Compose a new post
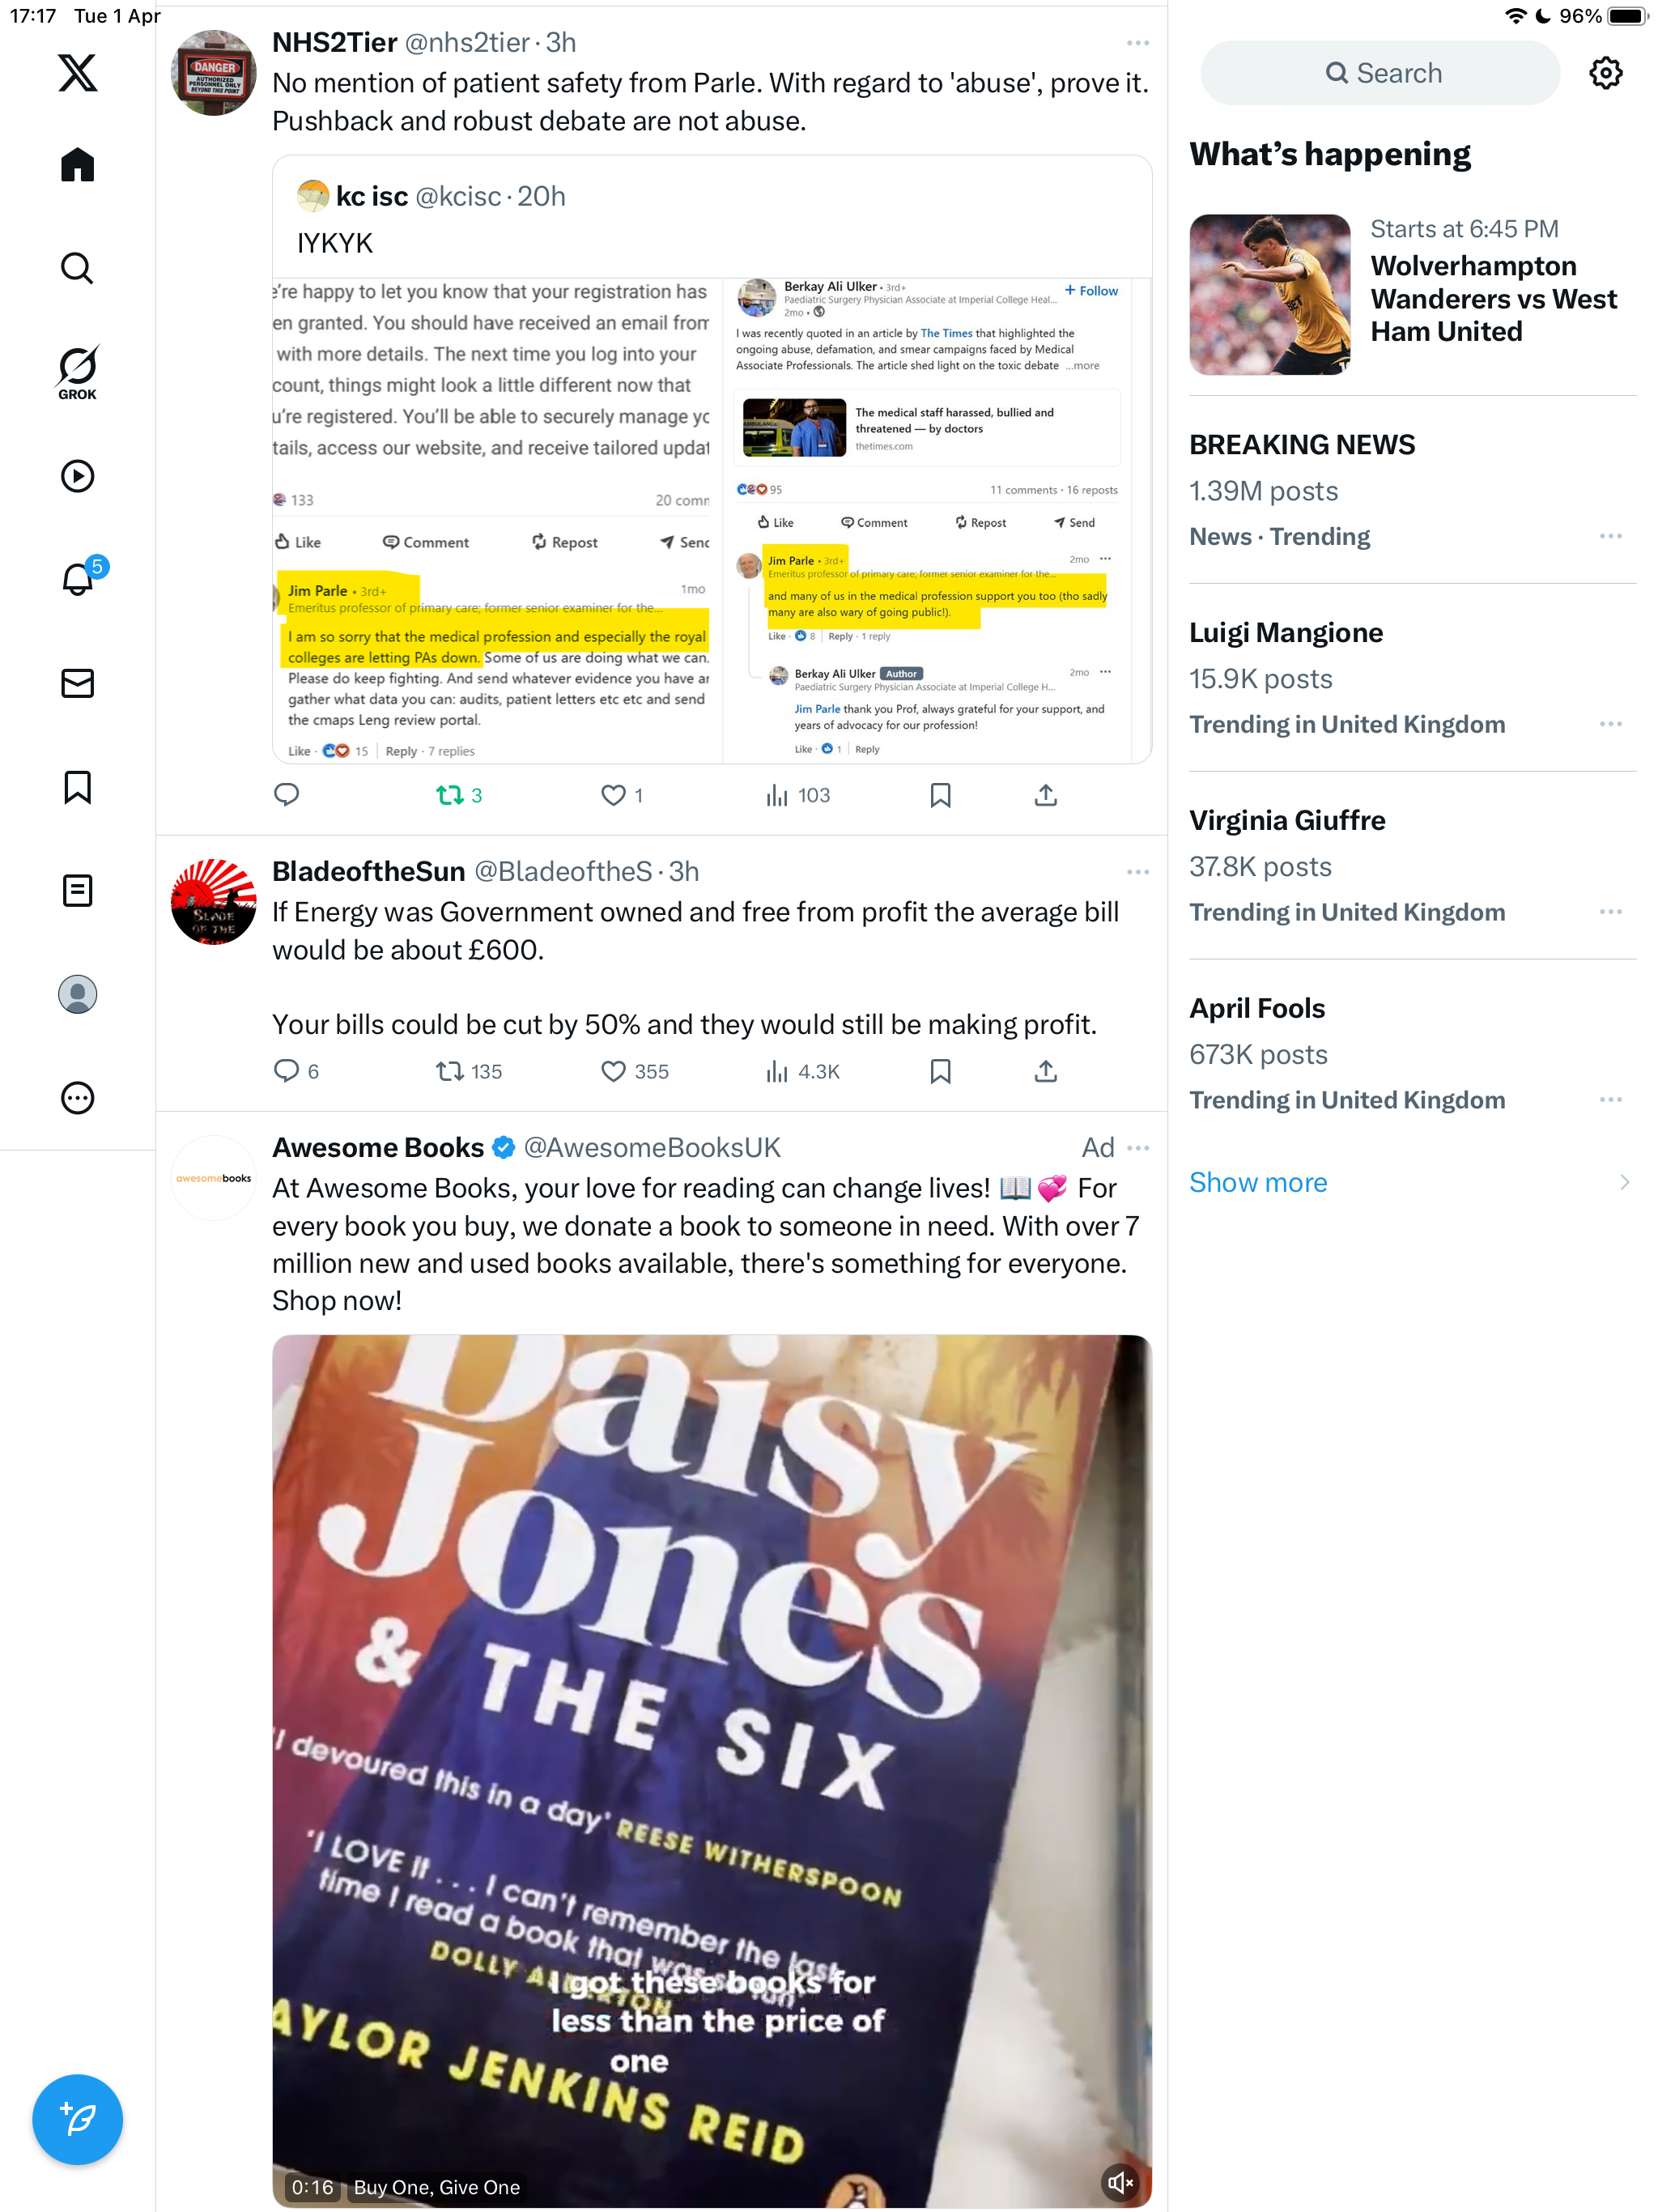Viewport: 1658px width, 2212px height. [x=77, y=2119]
